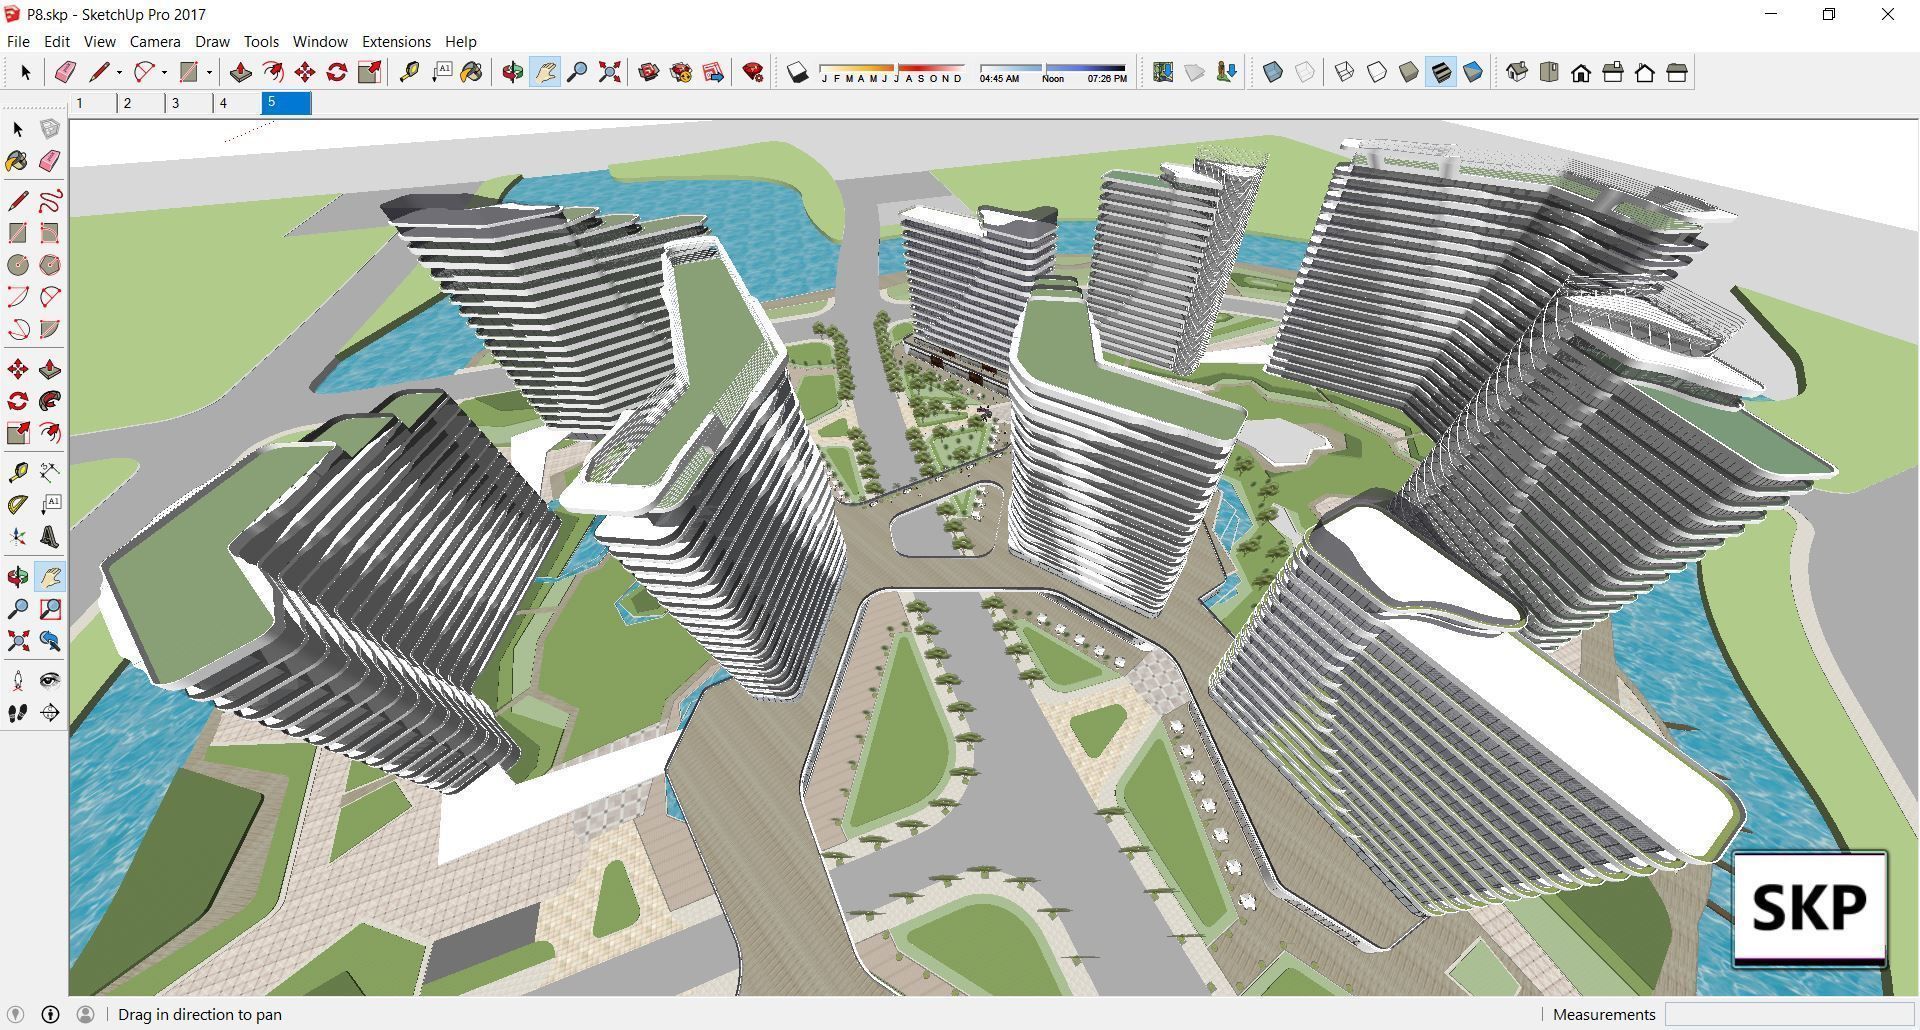Enable Shaded face style

coord(1409,72)
